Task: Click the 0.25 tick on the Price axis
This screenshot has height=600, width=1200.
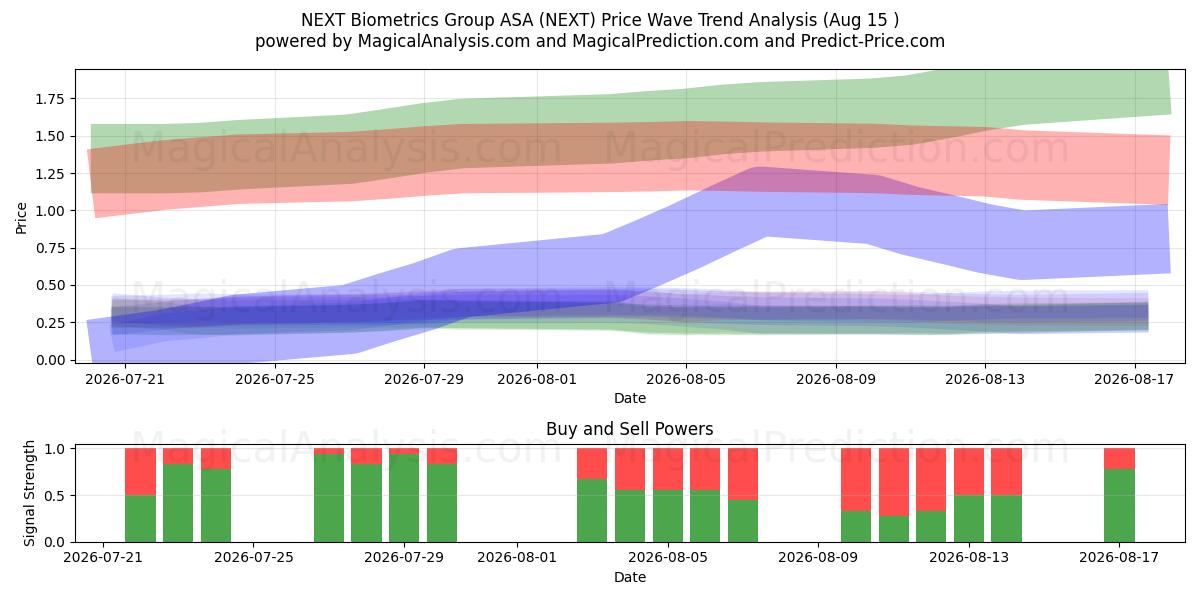Action: [x=50, y=323]
